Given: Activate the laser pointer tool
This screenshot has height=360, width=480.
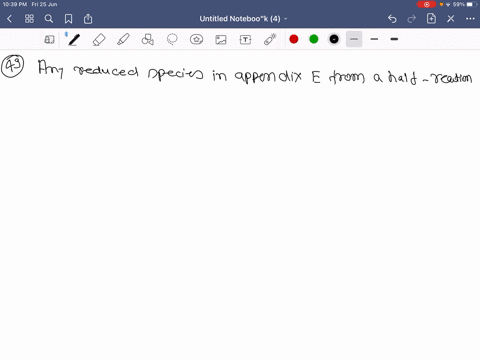Looking at the screenshot, I should (x=270, y=40).
